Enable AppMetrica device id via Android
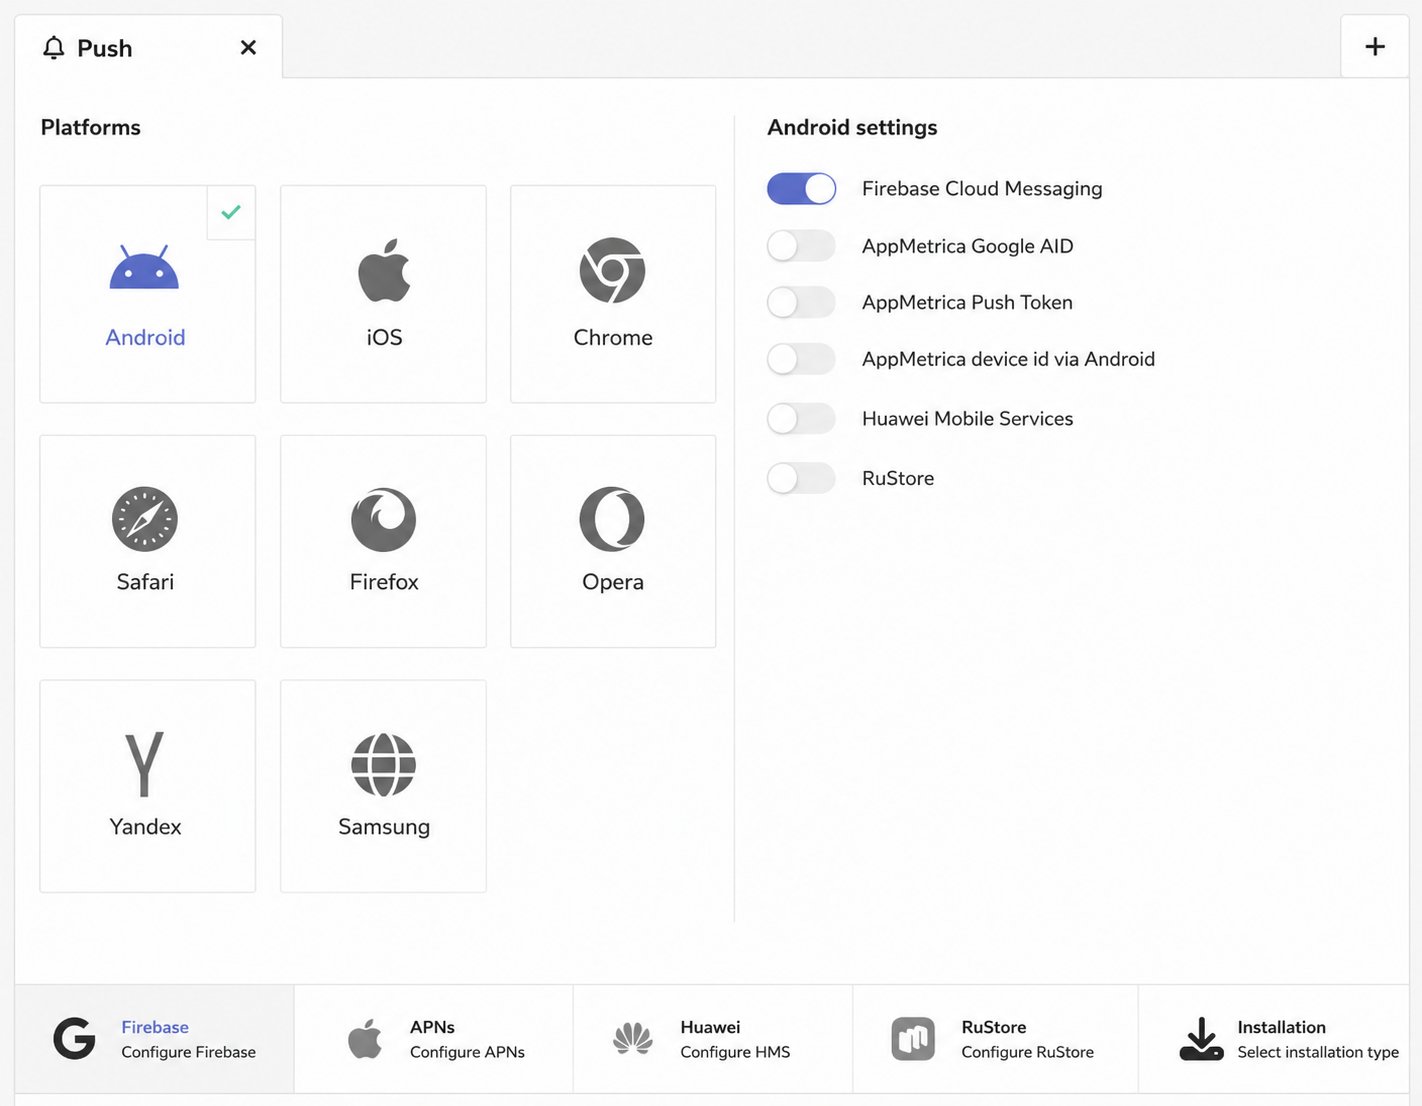Viewport: 1422px width, 1106px height. click(801, 359)
